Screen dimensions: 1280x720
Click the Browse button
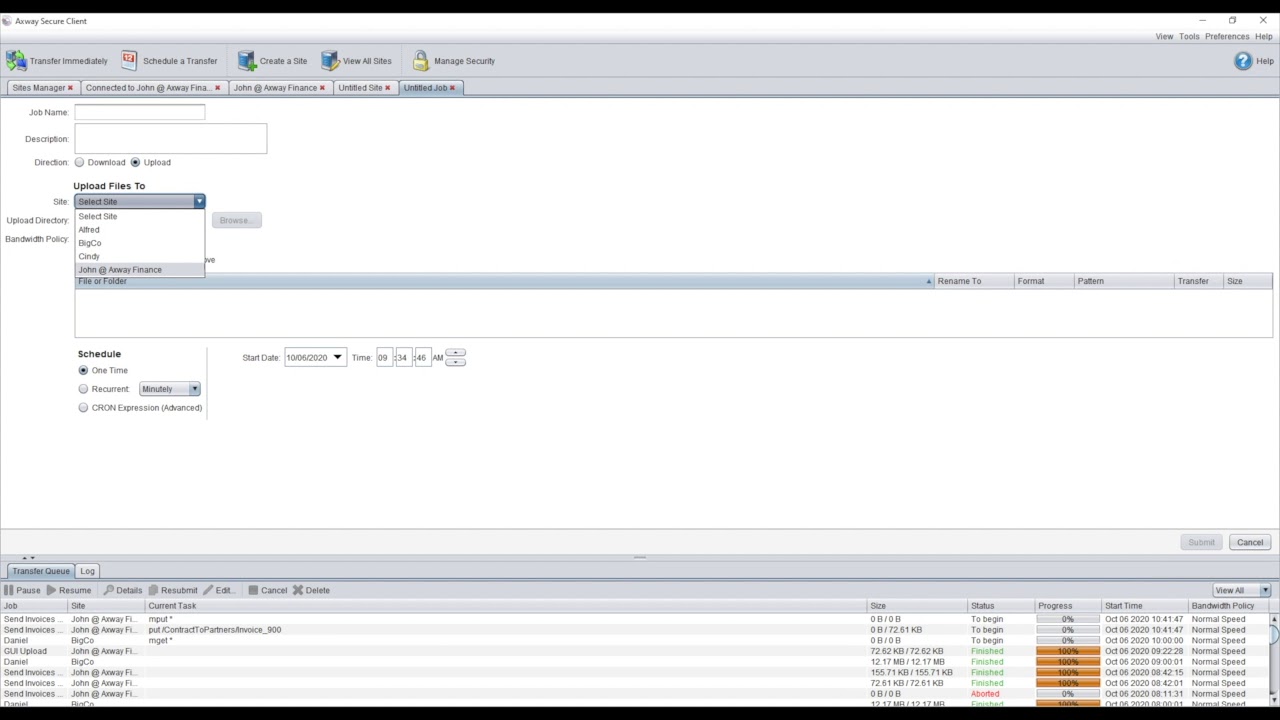click(235, 220)
